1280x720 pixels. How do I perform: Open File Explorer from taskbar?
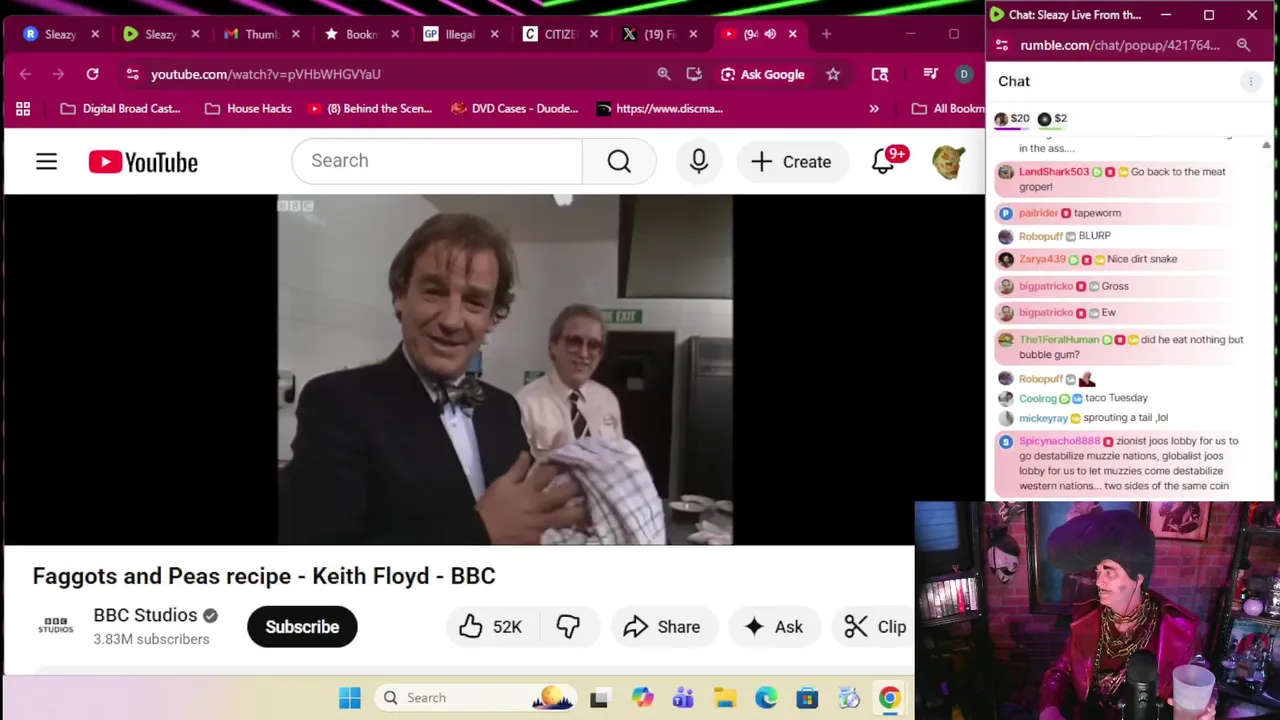coord(725,698)
